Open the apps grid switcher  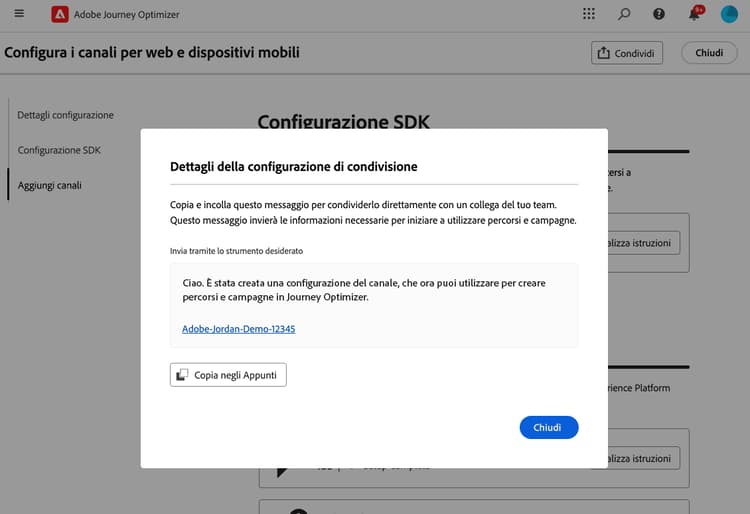pos(589,14)
